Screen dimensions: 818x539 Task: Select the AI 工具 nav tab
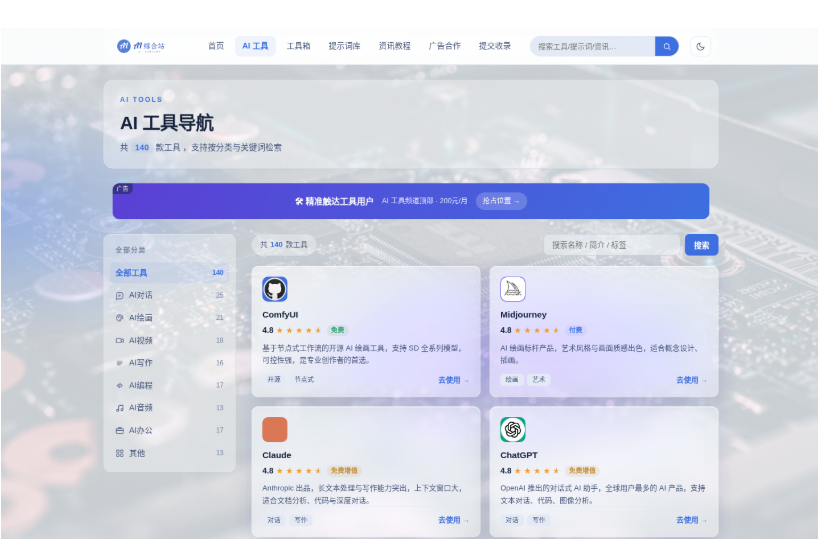[x=255, y=46]
